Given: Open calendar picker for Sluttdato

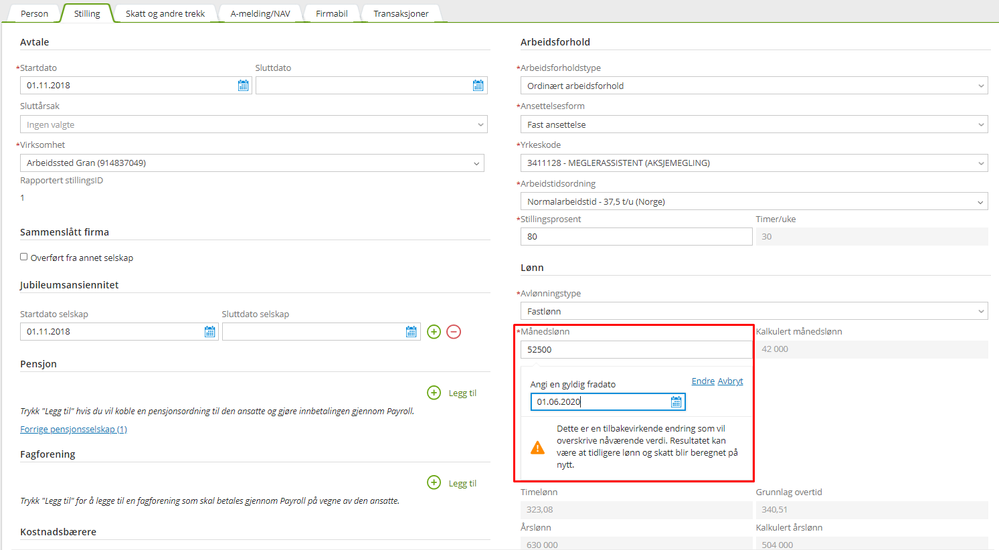Looking at the screenshot, I should coord(478,86).
